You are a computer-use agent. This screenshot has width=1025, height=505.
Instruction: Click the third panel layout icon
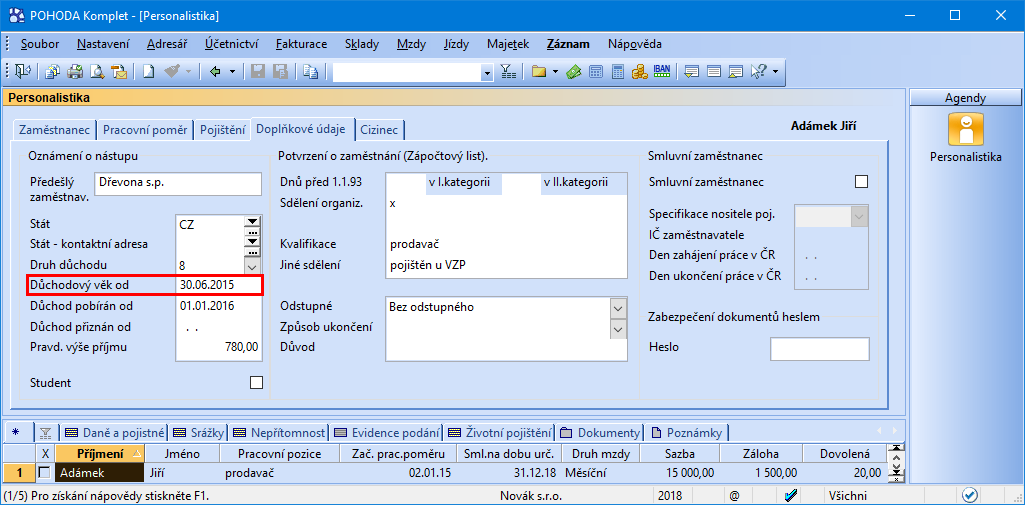(x=736, y=71)
